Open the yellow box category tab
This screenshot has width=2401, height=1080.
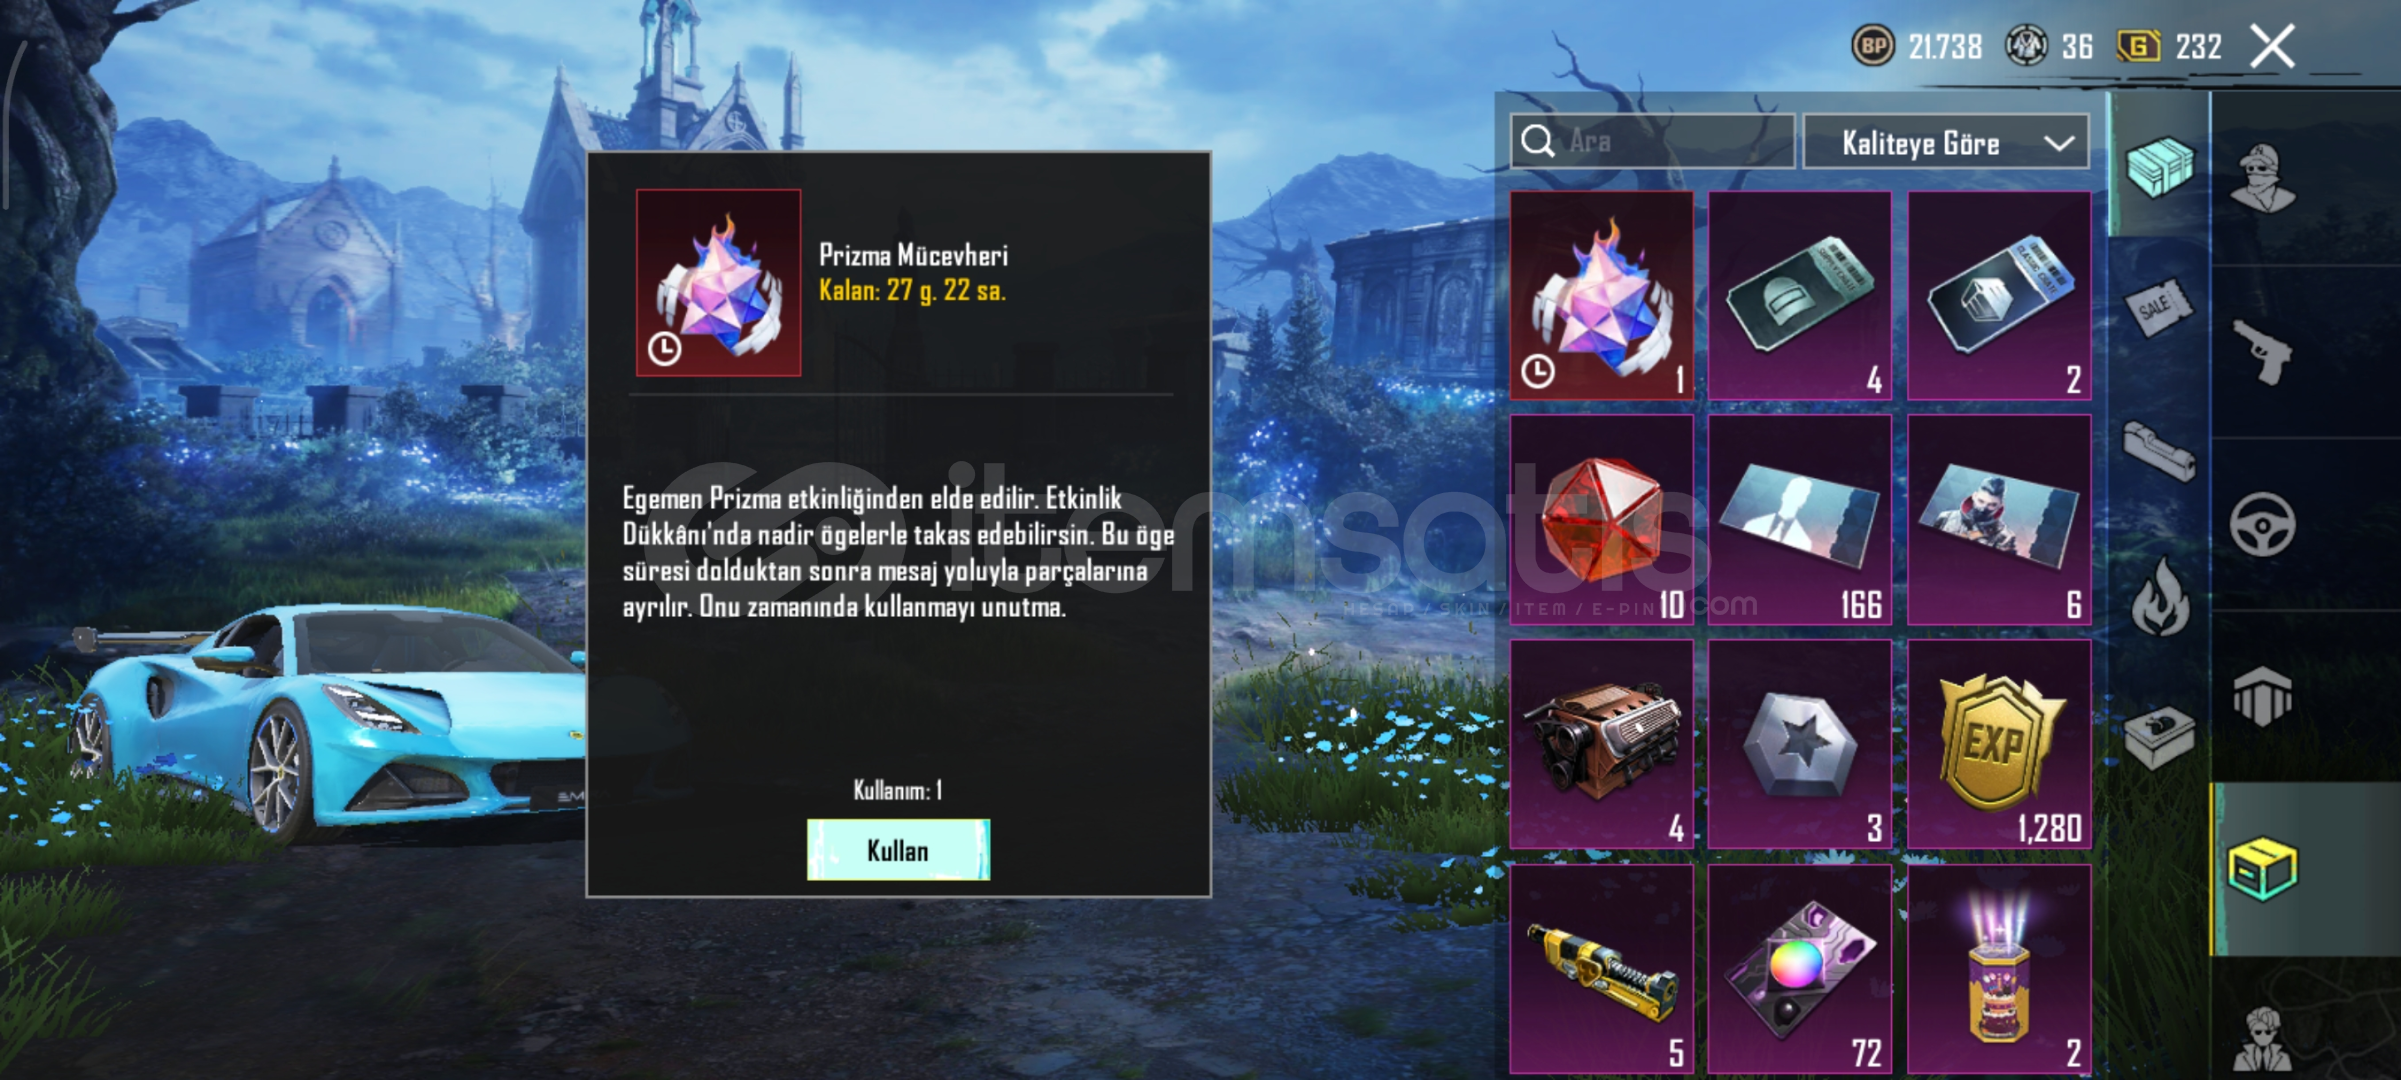[x=2264, y=869]
